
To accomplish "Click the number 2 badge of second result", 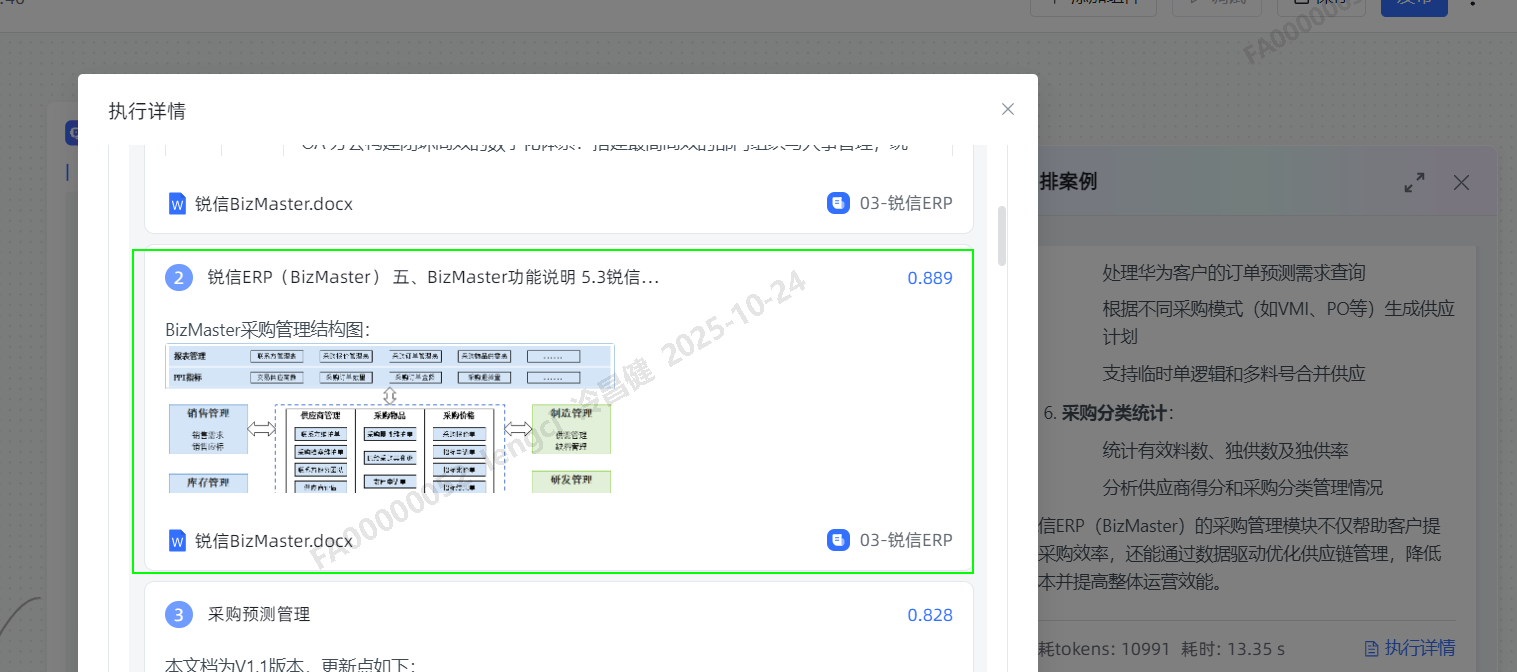I will pyautogui.click(x=178, y=278).
